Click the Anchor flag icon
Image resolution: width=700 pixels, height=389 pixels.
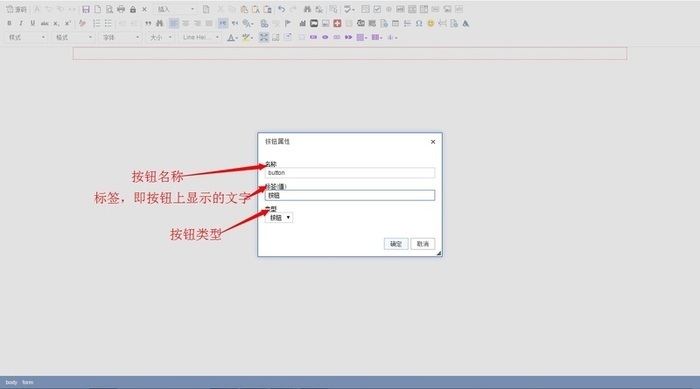tap(288, 23)
